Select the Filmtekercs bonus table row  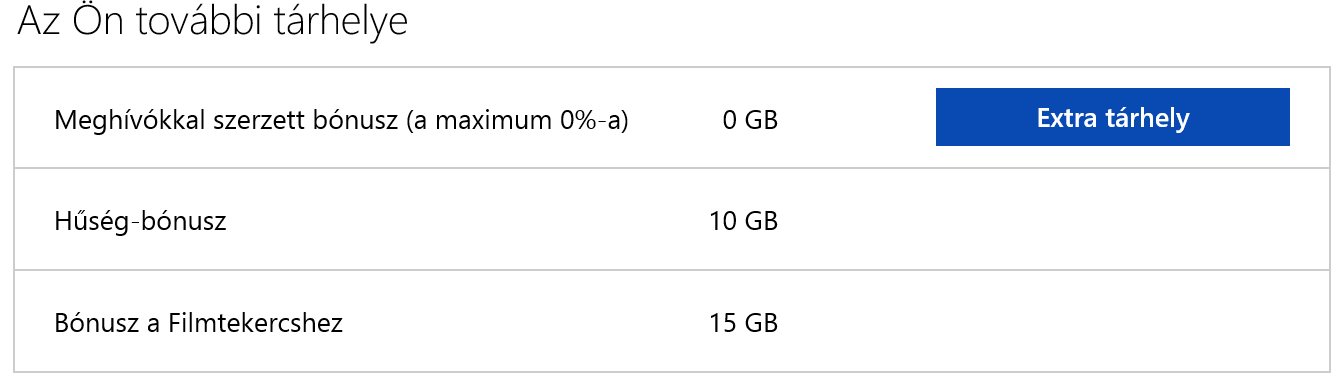(x=671, y=321)
